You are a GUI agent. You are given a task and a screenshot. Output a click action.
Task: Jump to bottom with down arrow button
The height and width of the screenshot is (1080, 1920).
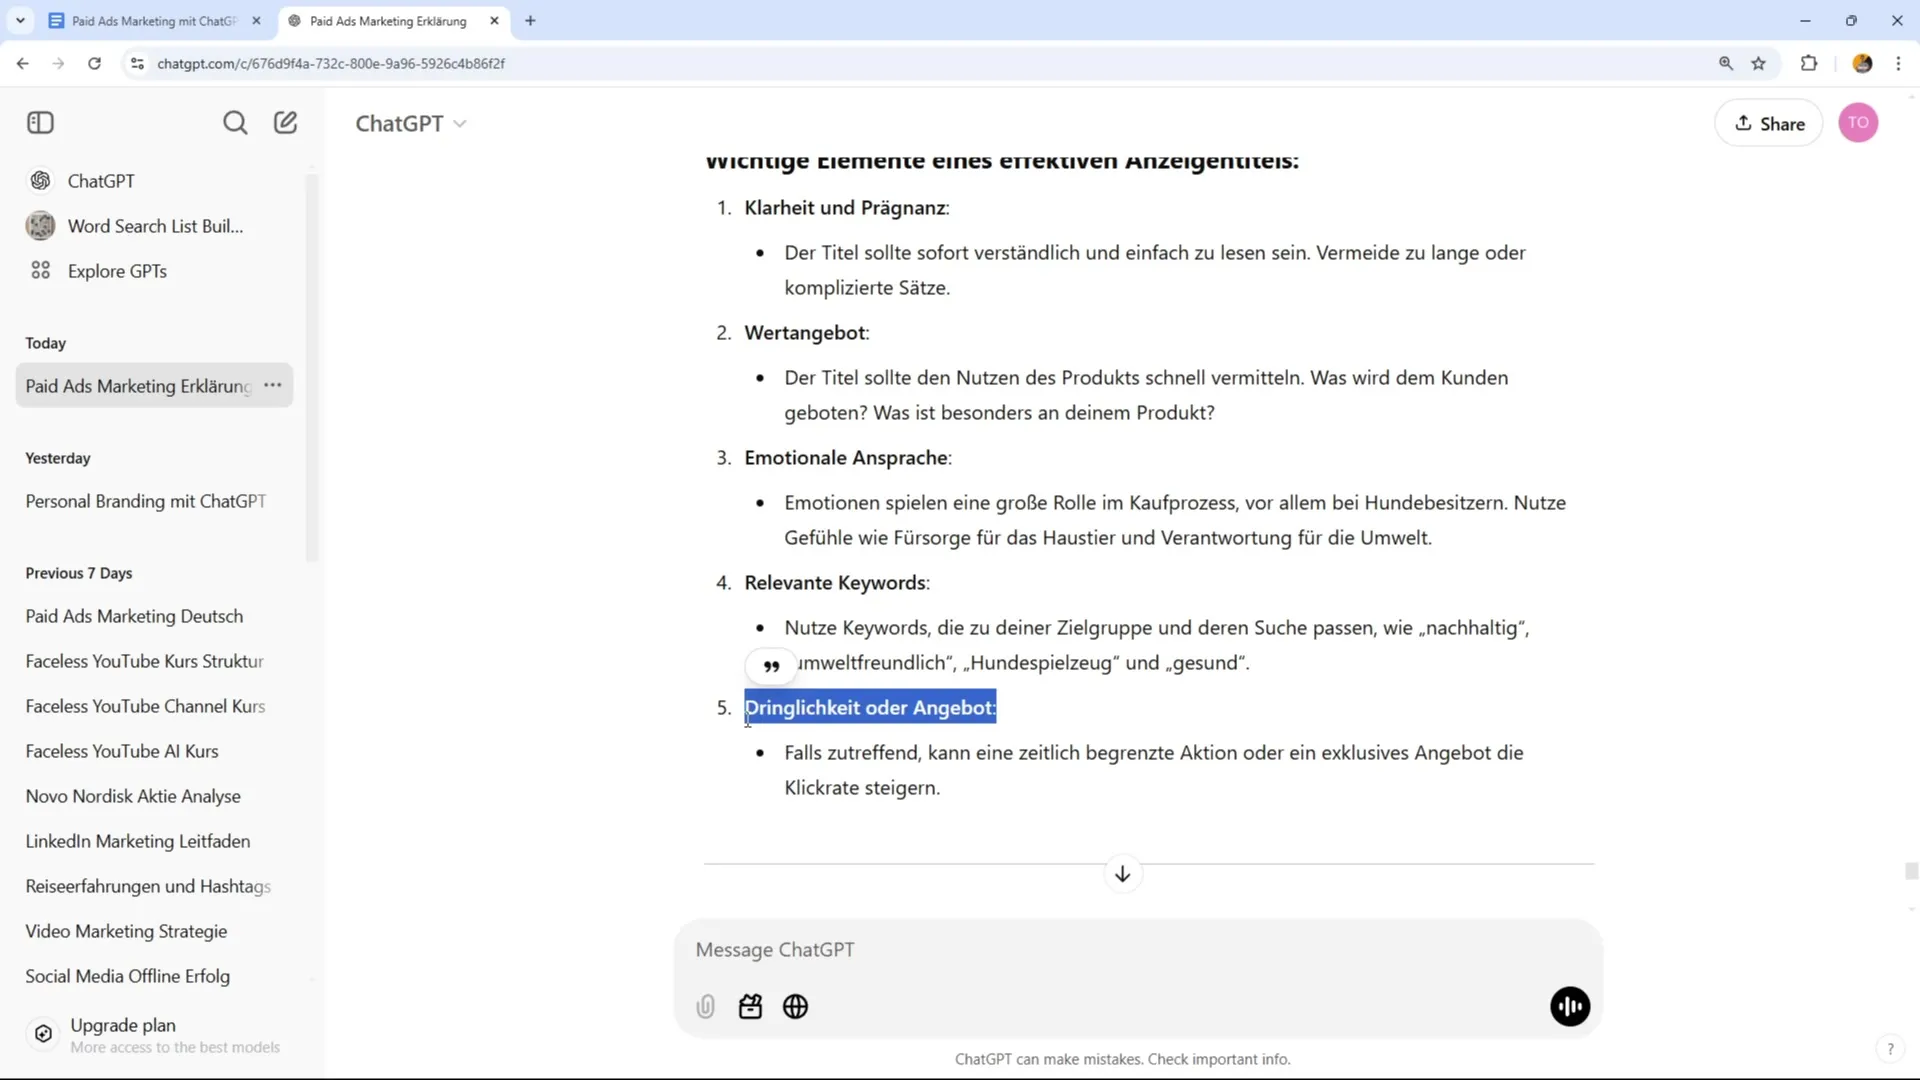tap(1122, 874)
